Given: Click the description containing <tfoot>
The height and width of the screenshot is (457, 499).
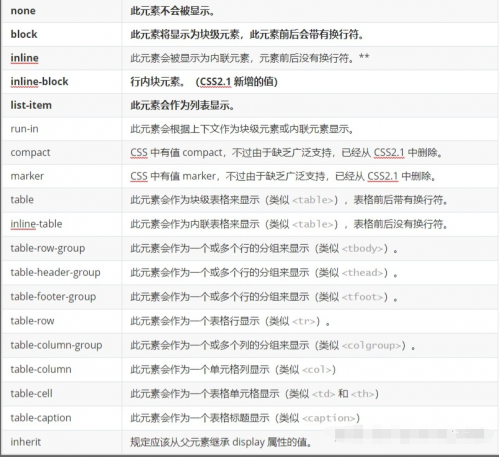Looking at the screenshot, I should coord(264,297).
